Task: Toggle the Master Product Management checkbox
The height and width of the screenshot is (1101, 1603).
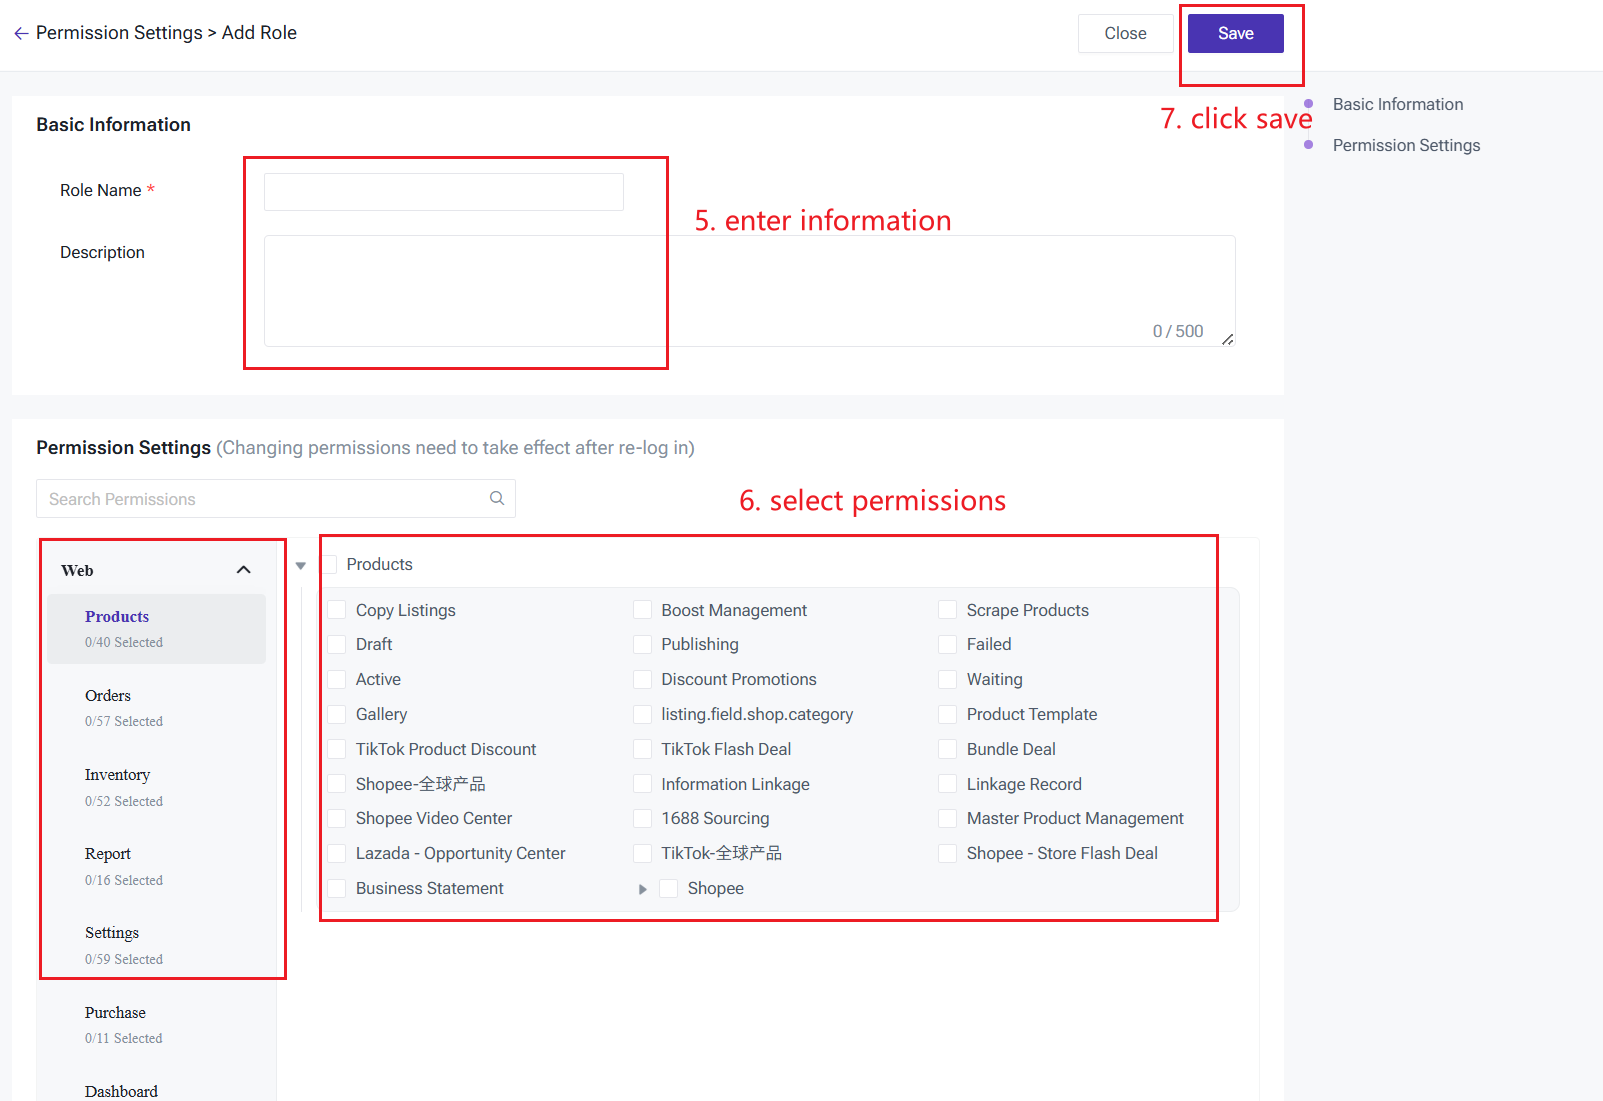Action: 948,819
